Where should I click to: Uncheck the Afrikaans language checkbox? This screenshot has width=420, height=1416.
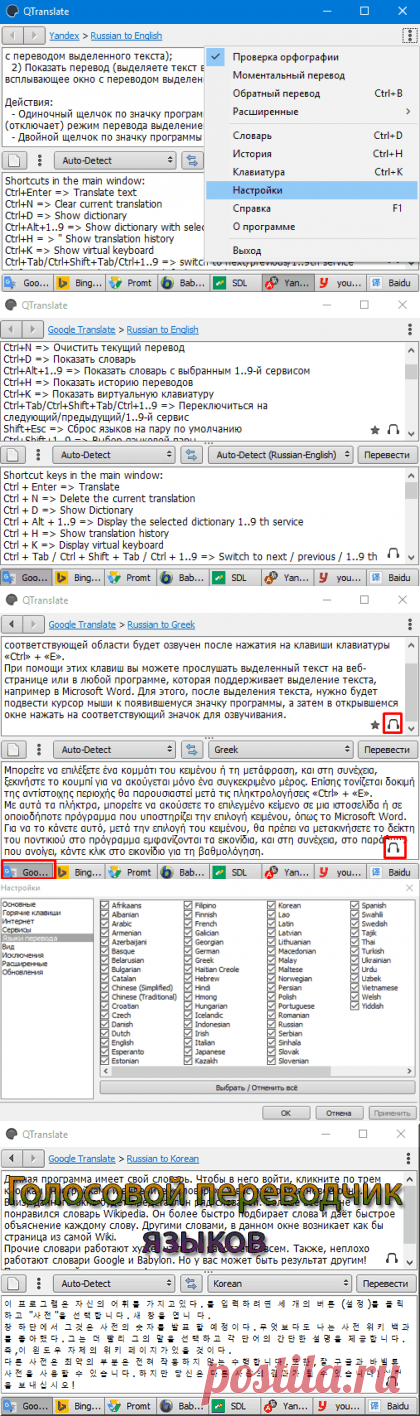(106, 903)
